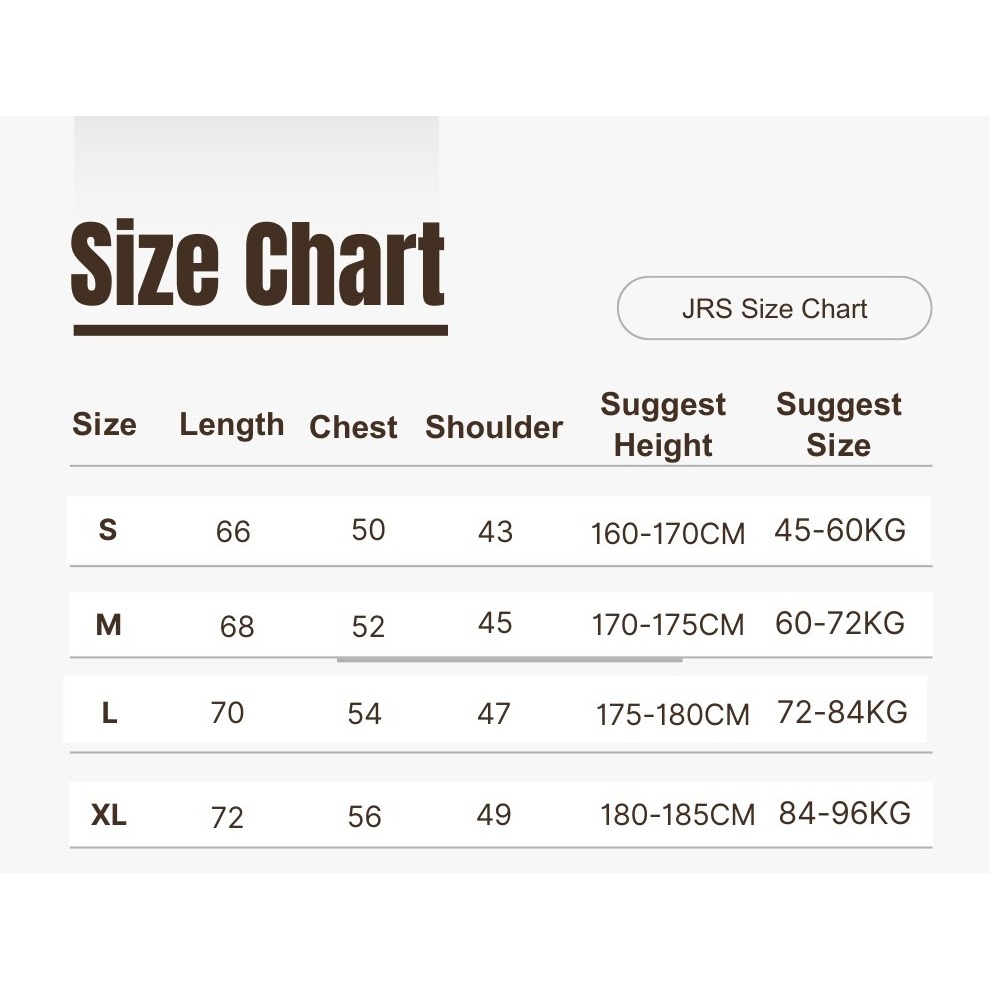The image size is (990, 990).
Task: Click the Suggest Height column header
Action: coord(663,425)
